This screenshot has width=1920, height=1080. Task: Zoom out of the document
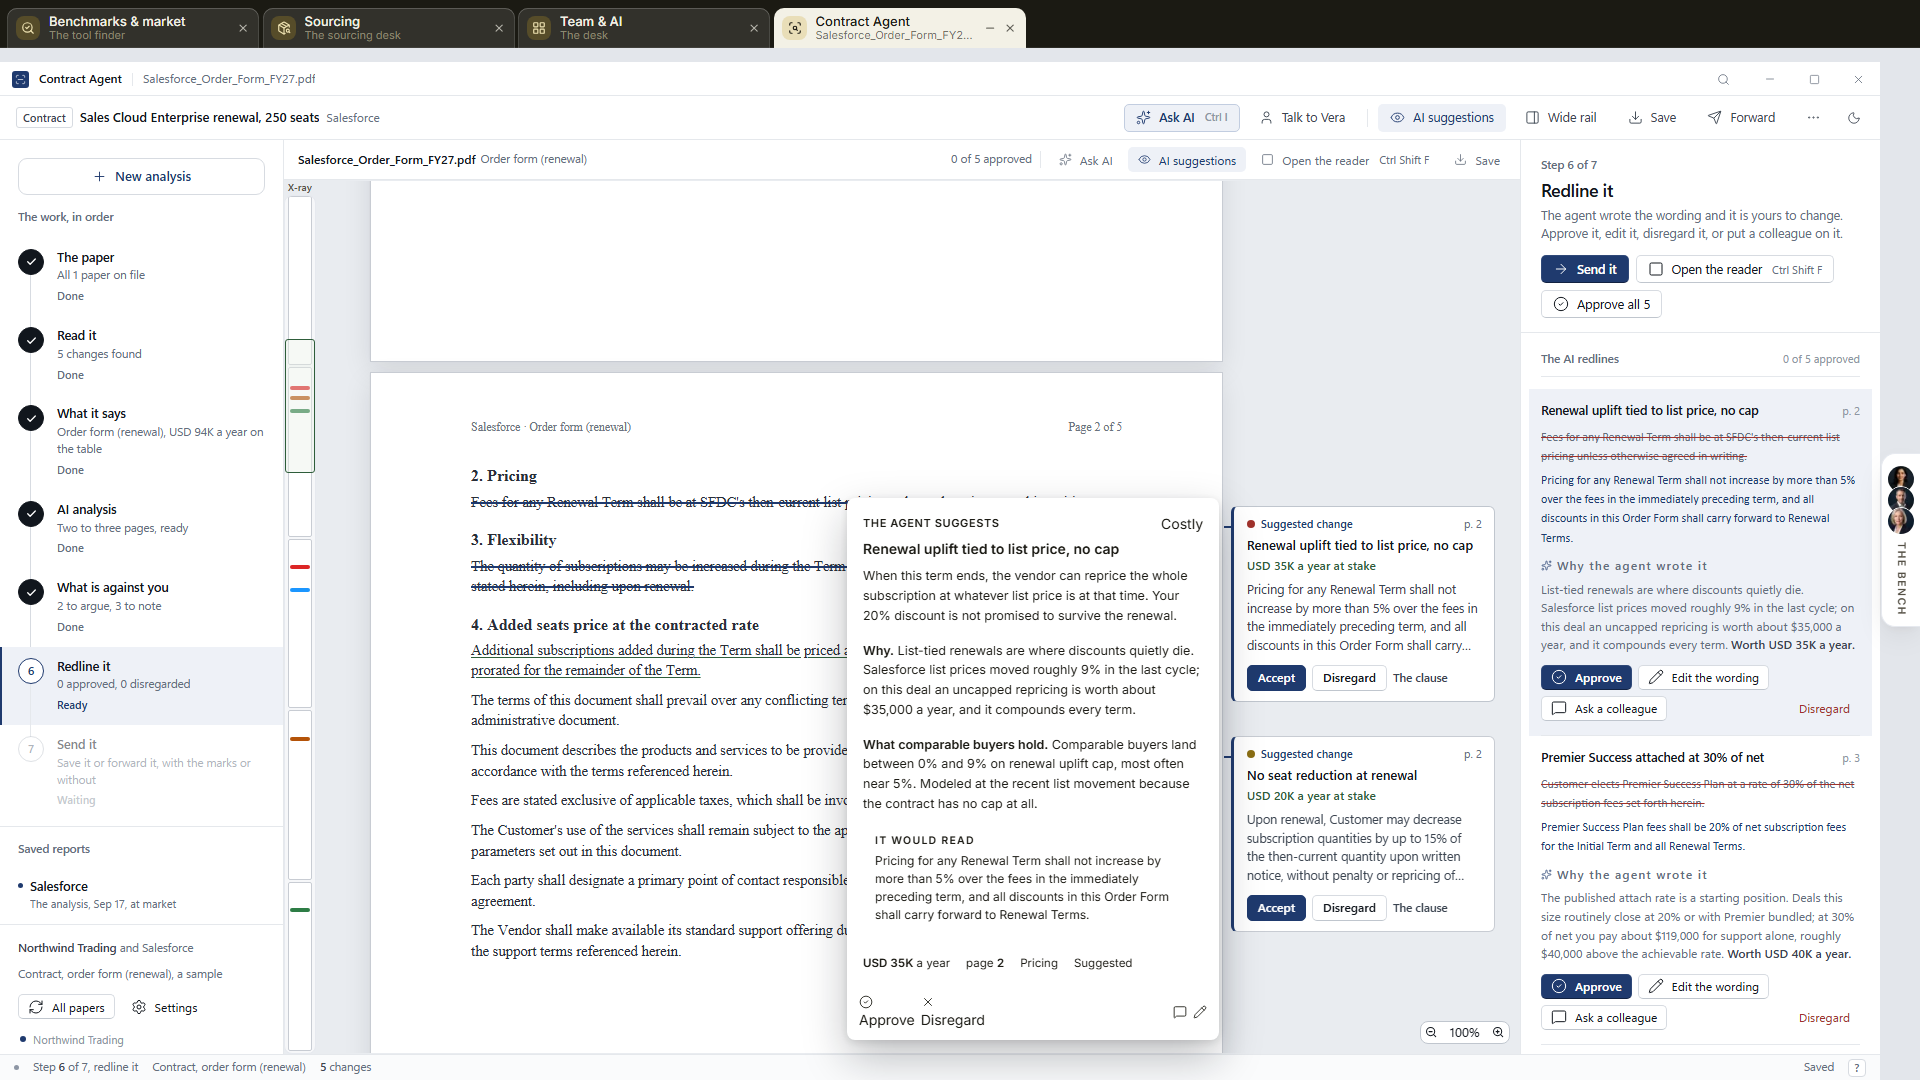pos(1431,1032)
